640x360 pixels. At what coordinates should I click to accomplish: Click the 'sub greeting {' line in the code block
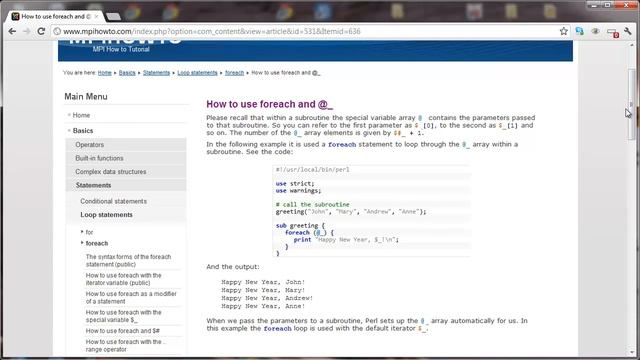click(300, 225)
